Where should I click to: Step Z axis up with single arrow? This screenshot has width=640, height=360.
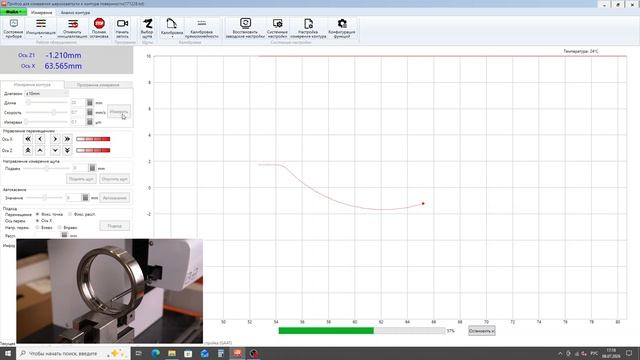[40, 151]
